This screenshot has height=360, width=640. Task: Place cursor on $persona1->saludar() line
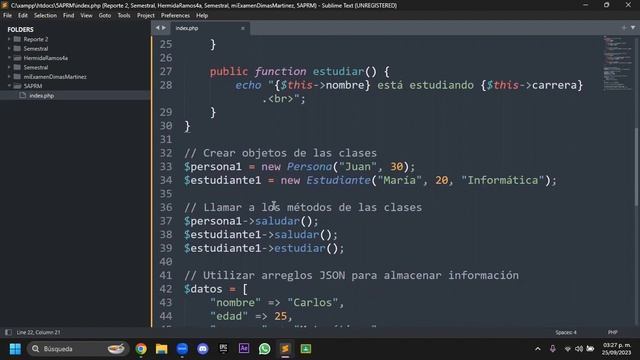pyautogui.click(x=251, y=221)
